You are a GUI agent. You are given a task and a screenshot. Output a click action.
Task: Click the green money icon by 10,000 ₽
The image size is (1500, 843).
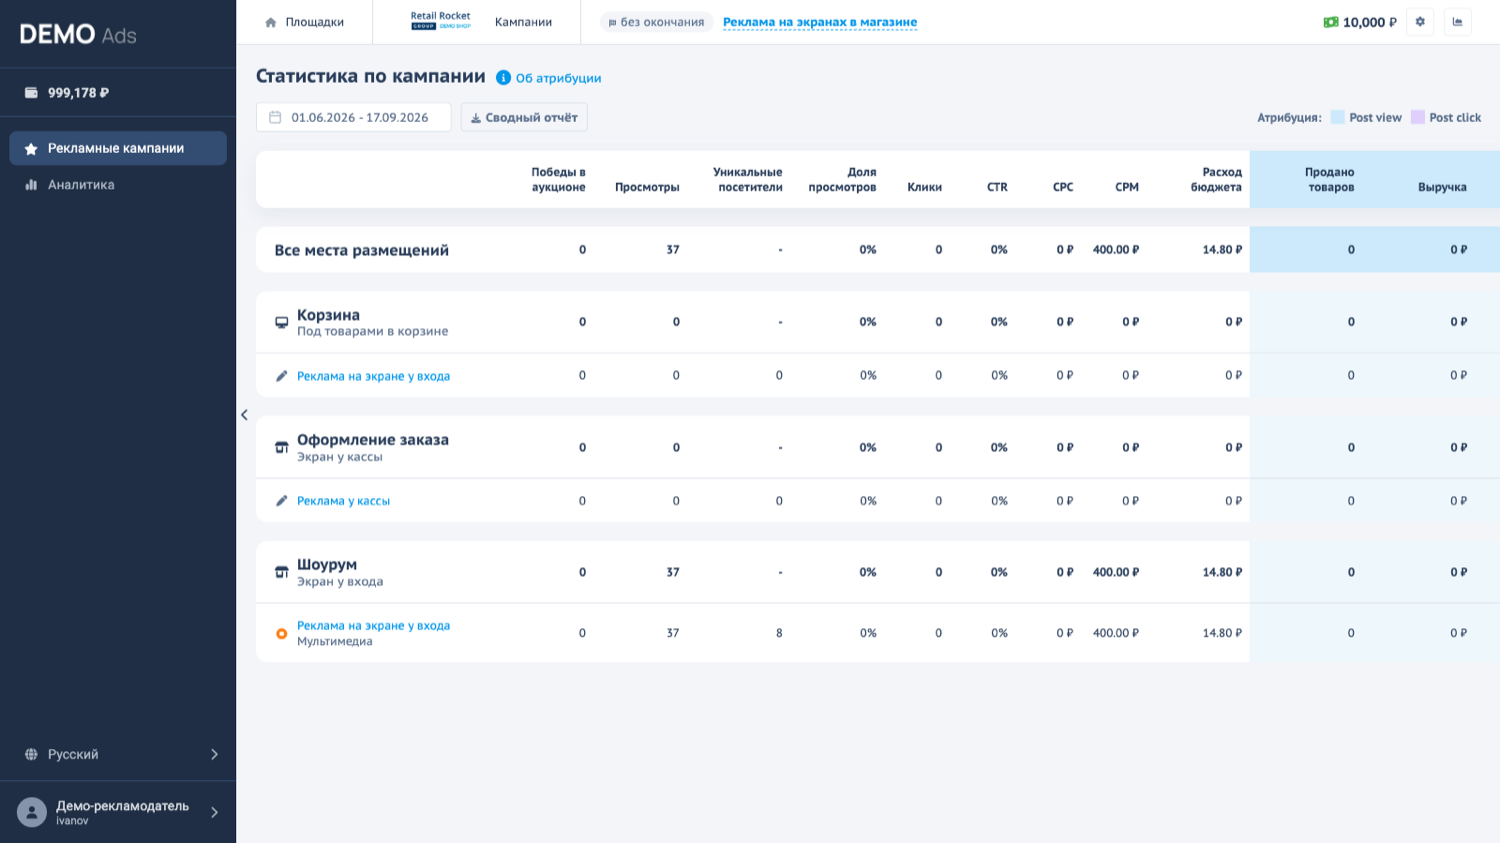1331,22
